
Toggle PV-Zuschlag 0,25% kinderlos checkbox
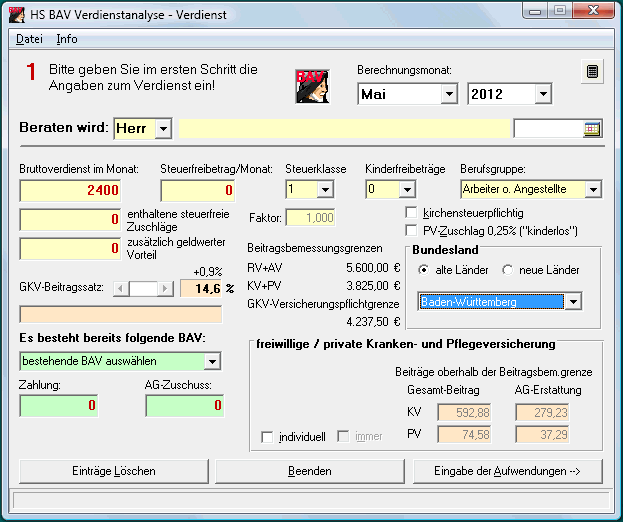(411, 230)
